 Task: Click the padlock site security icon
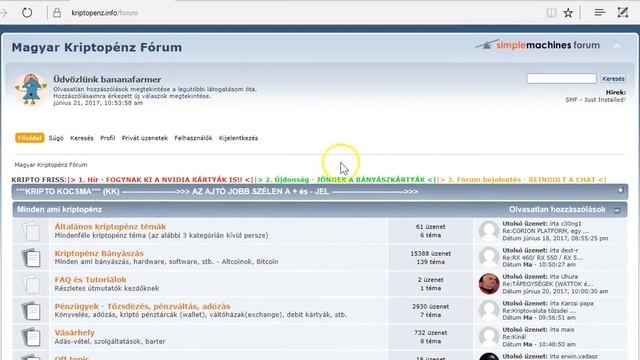[x=57, y=13]
